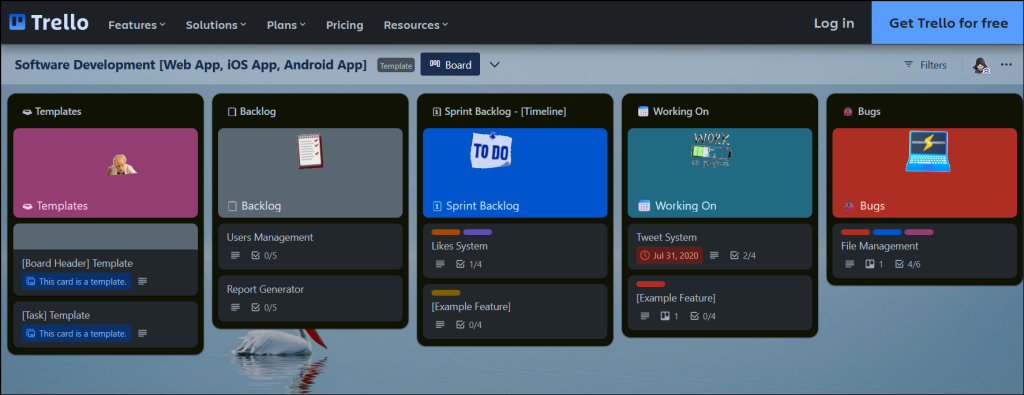Image resolution: width=1024 pixels, height=395 pixels.
Task: Click description icon on Report Generator card
Action: pyautogui.click(x=235, y=308)
